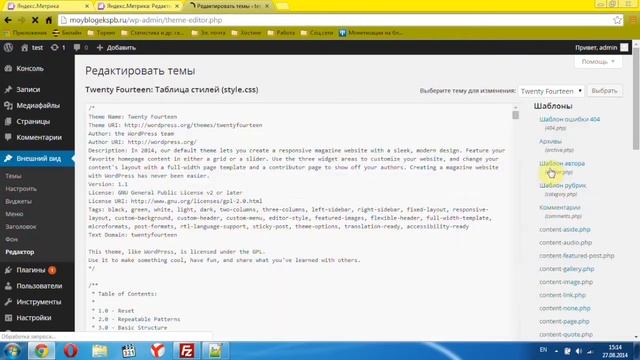640x360 pixels.
Task: Click the browser back arrow
Action: (x=8, y=20)
